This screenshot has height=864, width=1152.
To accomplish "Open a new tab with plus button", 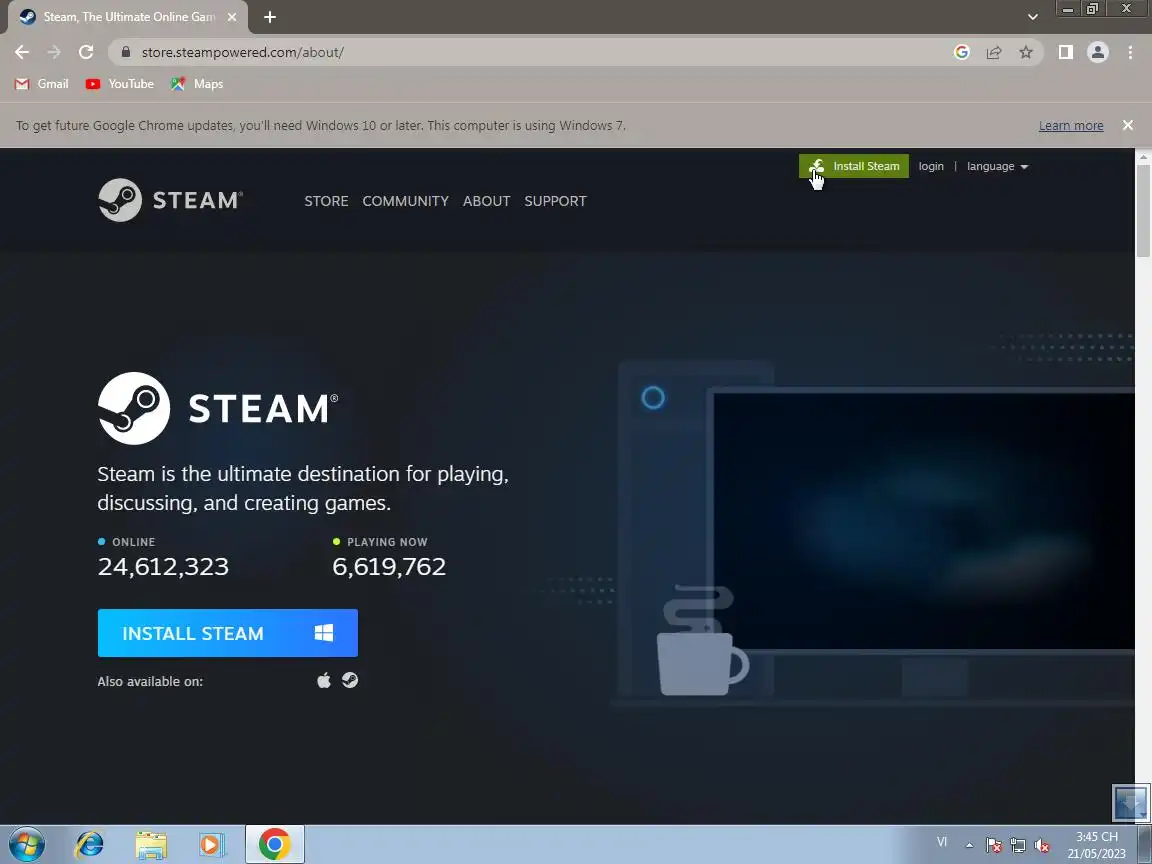I will [270, 17].
